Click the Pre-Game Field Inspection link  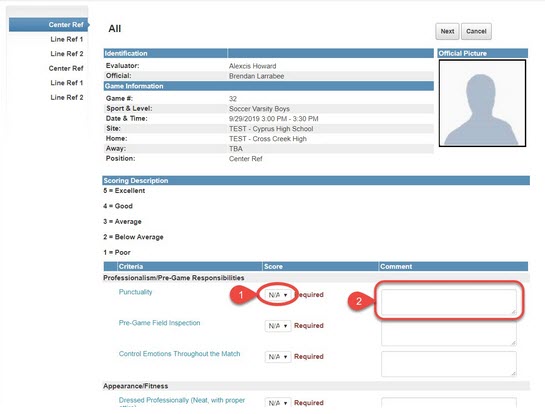pyautogui.click(x=160, y=323)
